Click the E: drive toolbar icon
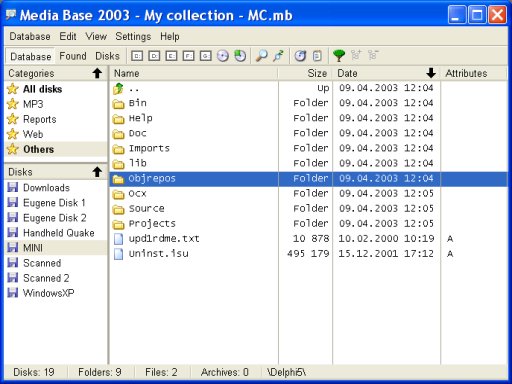 171,56
